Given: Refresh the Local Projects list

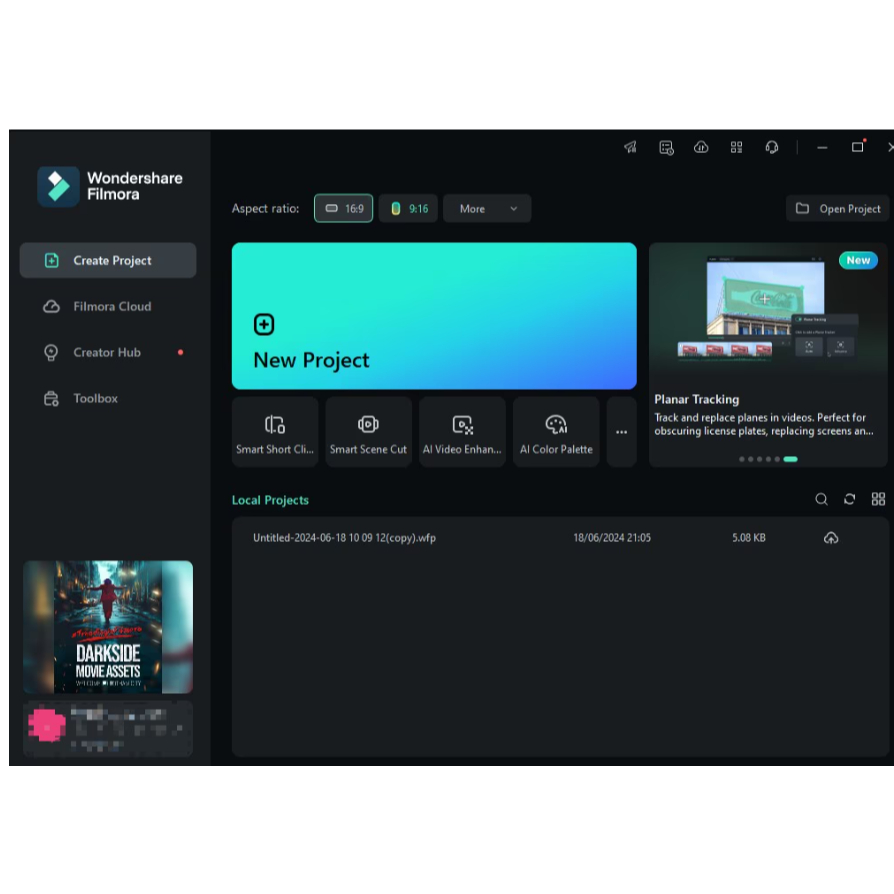Looking at the screenshot, I should pyautogui.click(x=849, y=499).
